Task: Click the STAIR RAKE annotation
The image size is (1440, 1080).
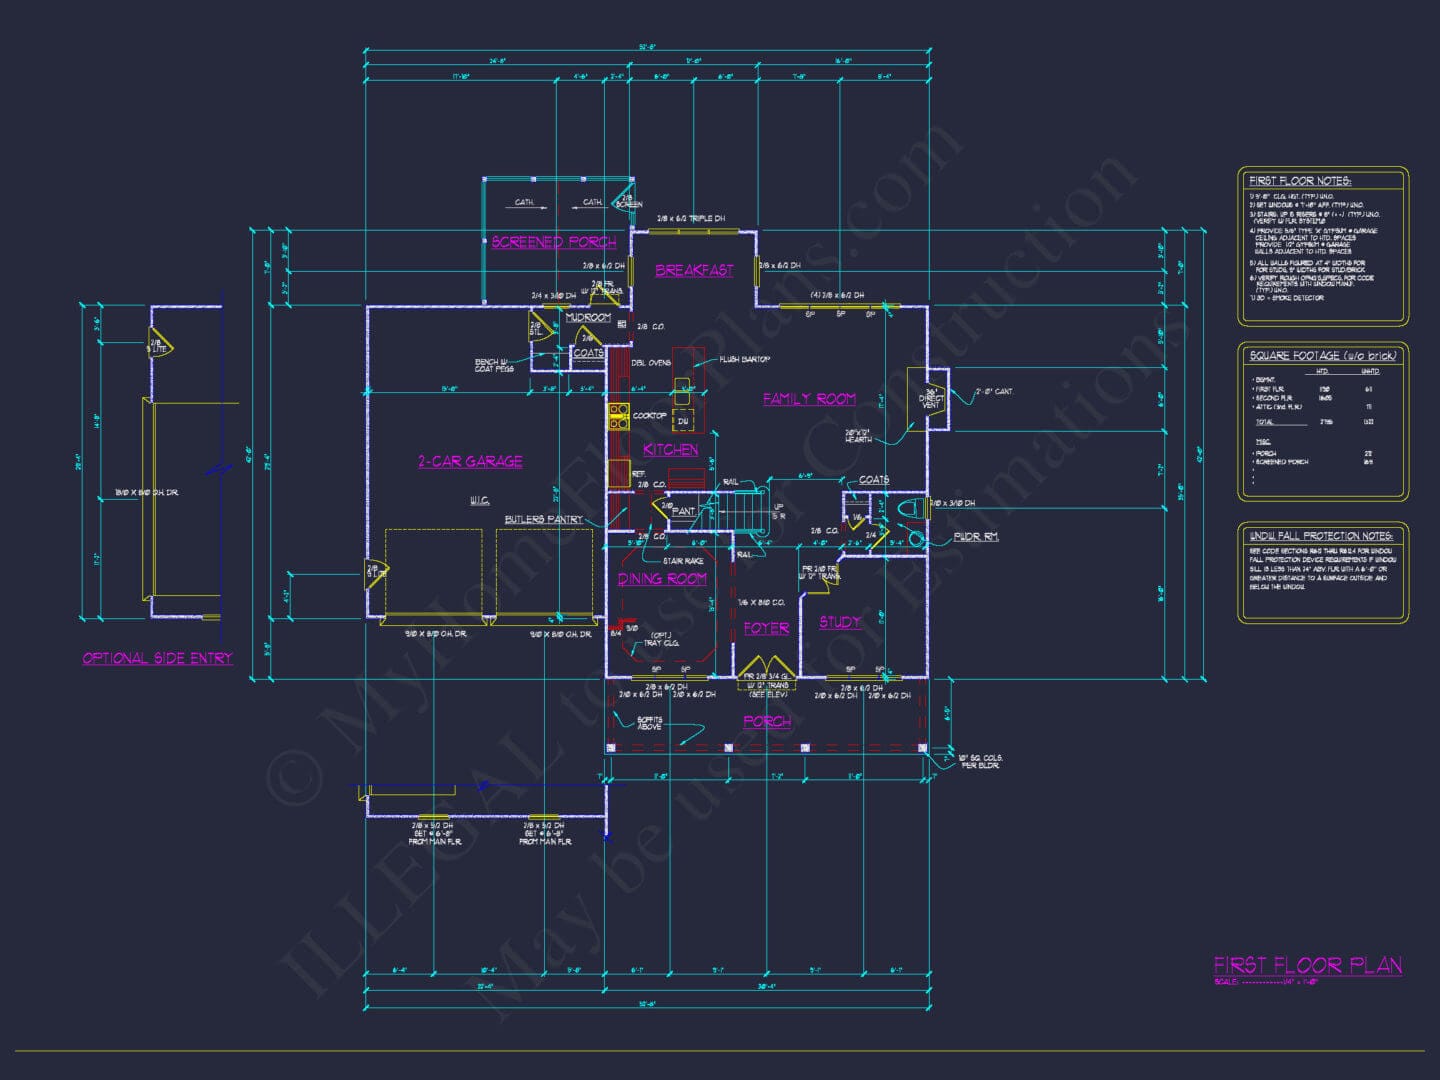Action: coord(682,561)
